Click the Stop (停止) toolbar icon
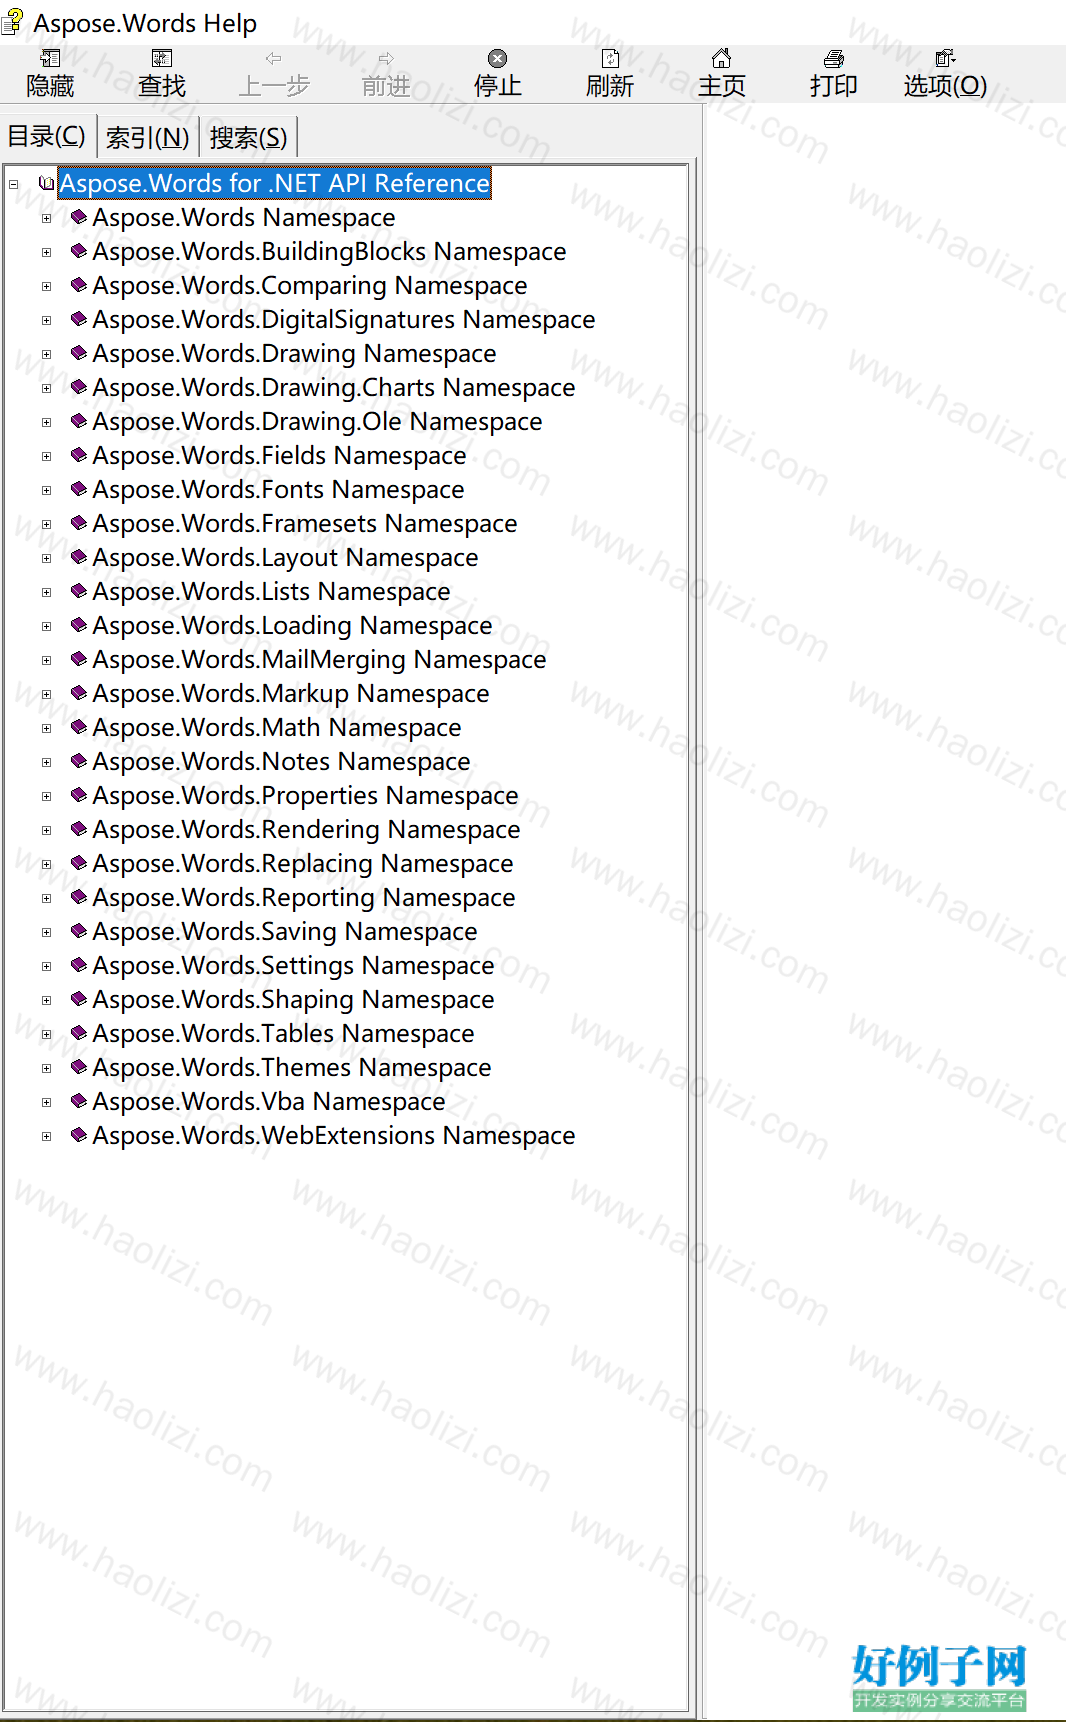Image resolution: width=1066 pixels, height=1722 pixels. pos(497,59)
